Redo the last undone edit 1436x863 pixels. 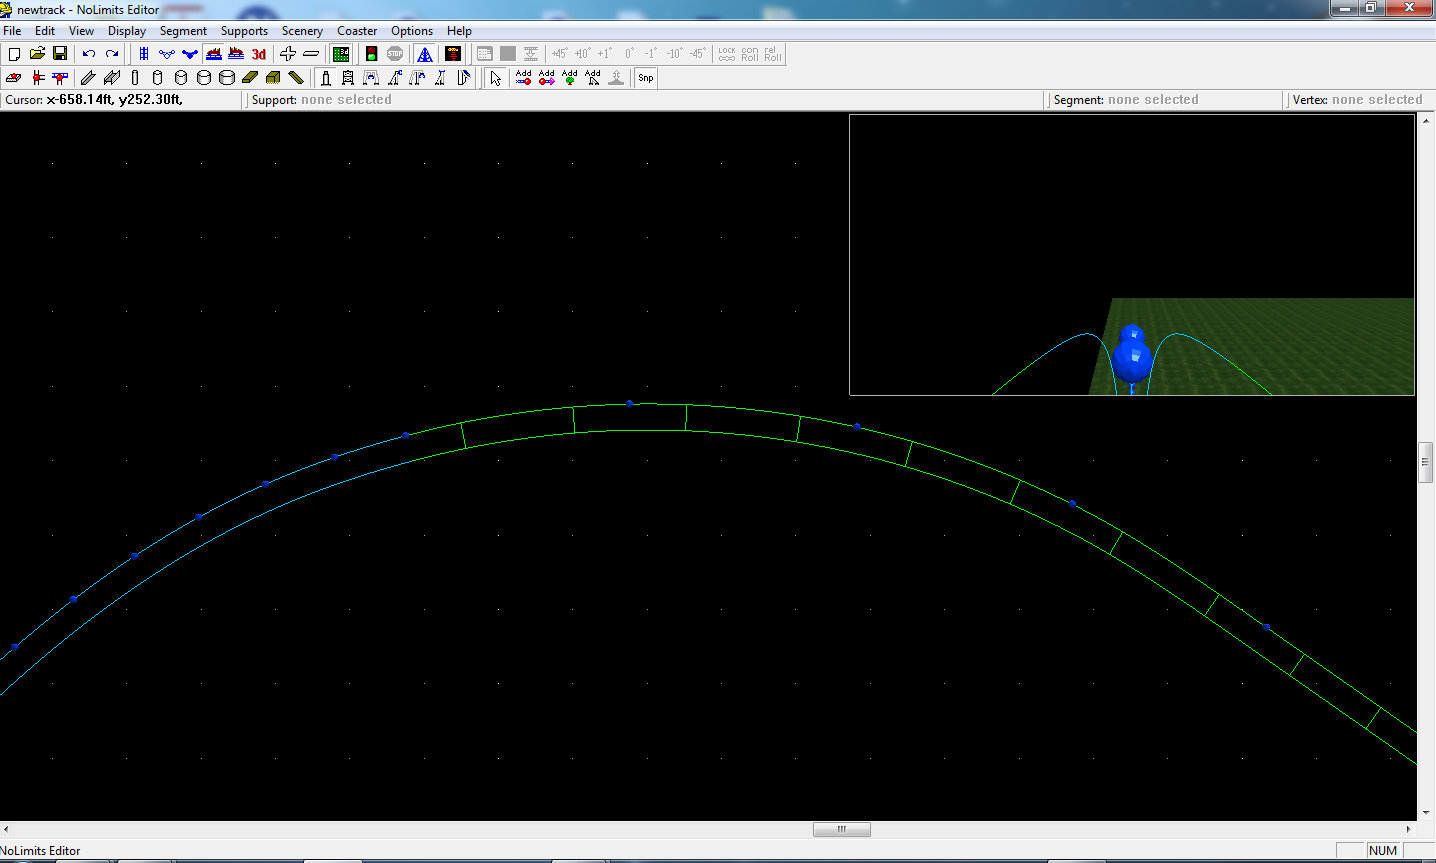tap(112, 54)
